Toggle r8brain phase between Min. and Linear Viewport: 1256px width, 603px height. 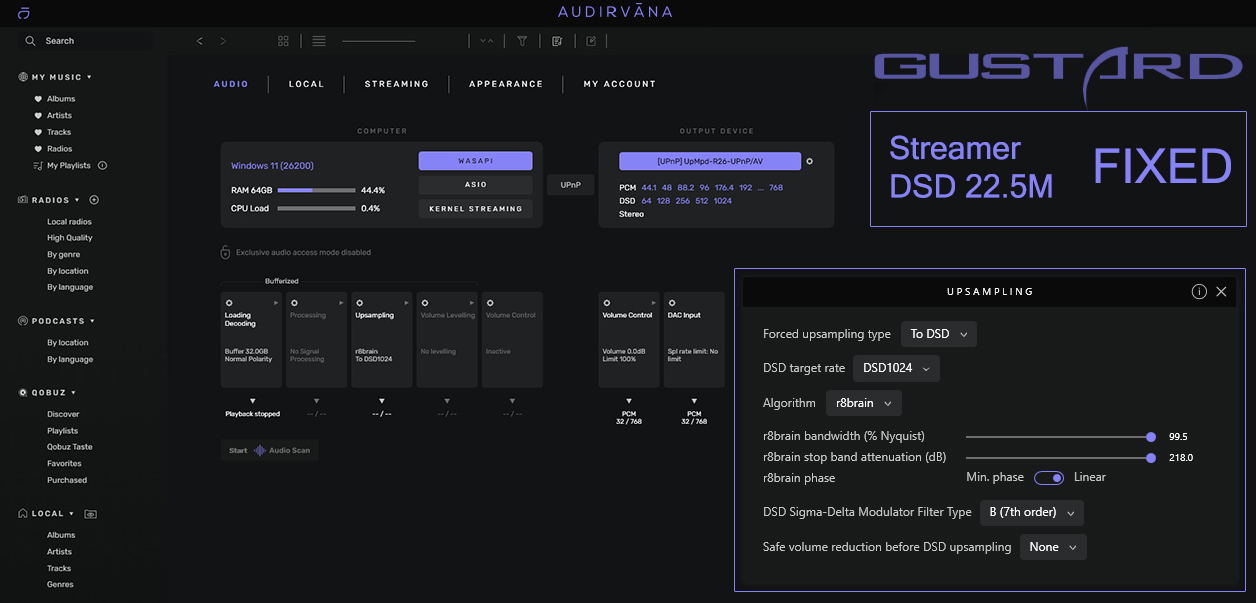pyautogui.click(x=1049, y=478)
